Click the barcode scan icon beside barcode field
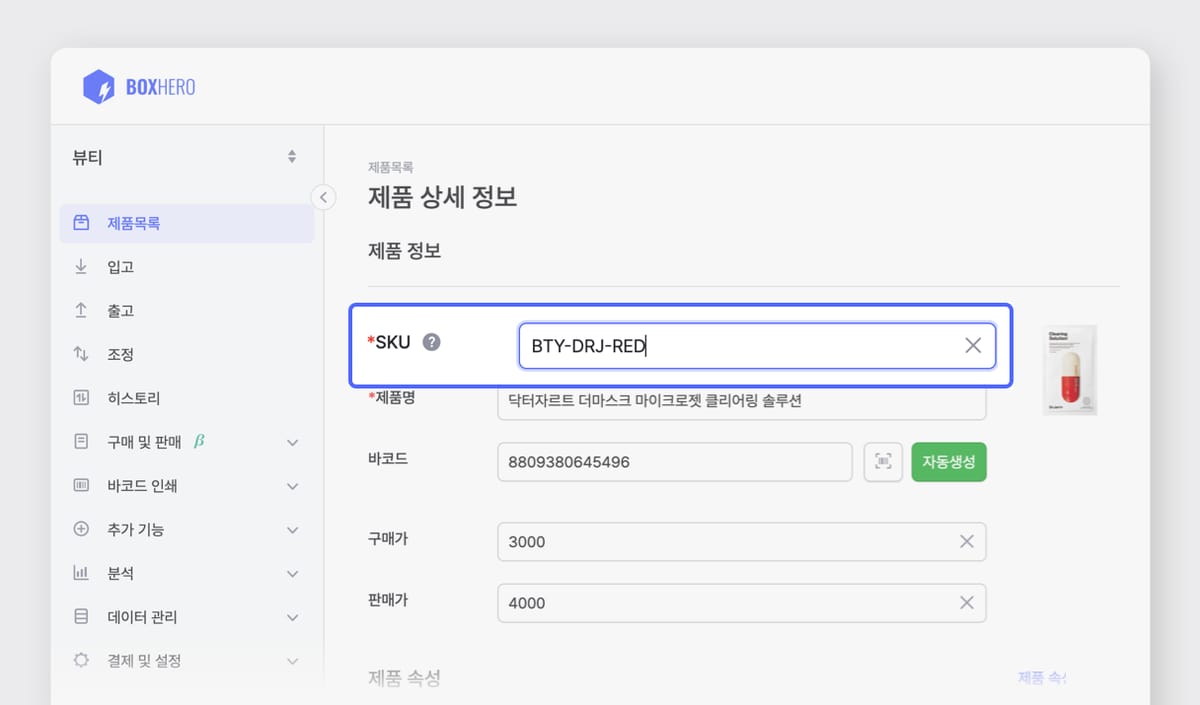Screen dimensions: 1200x705 (x=883, y=462)
